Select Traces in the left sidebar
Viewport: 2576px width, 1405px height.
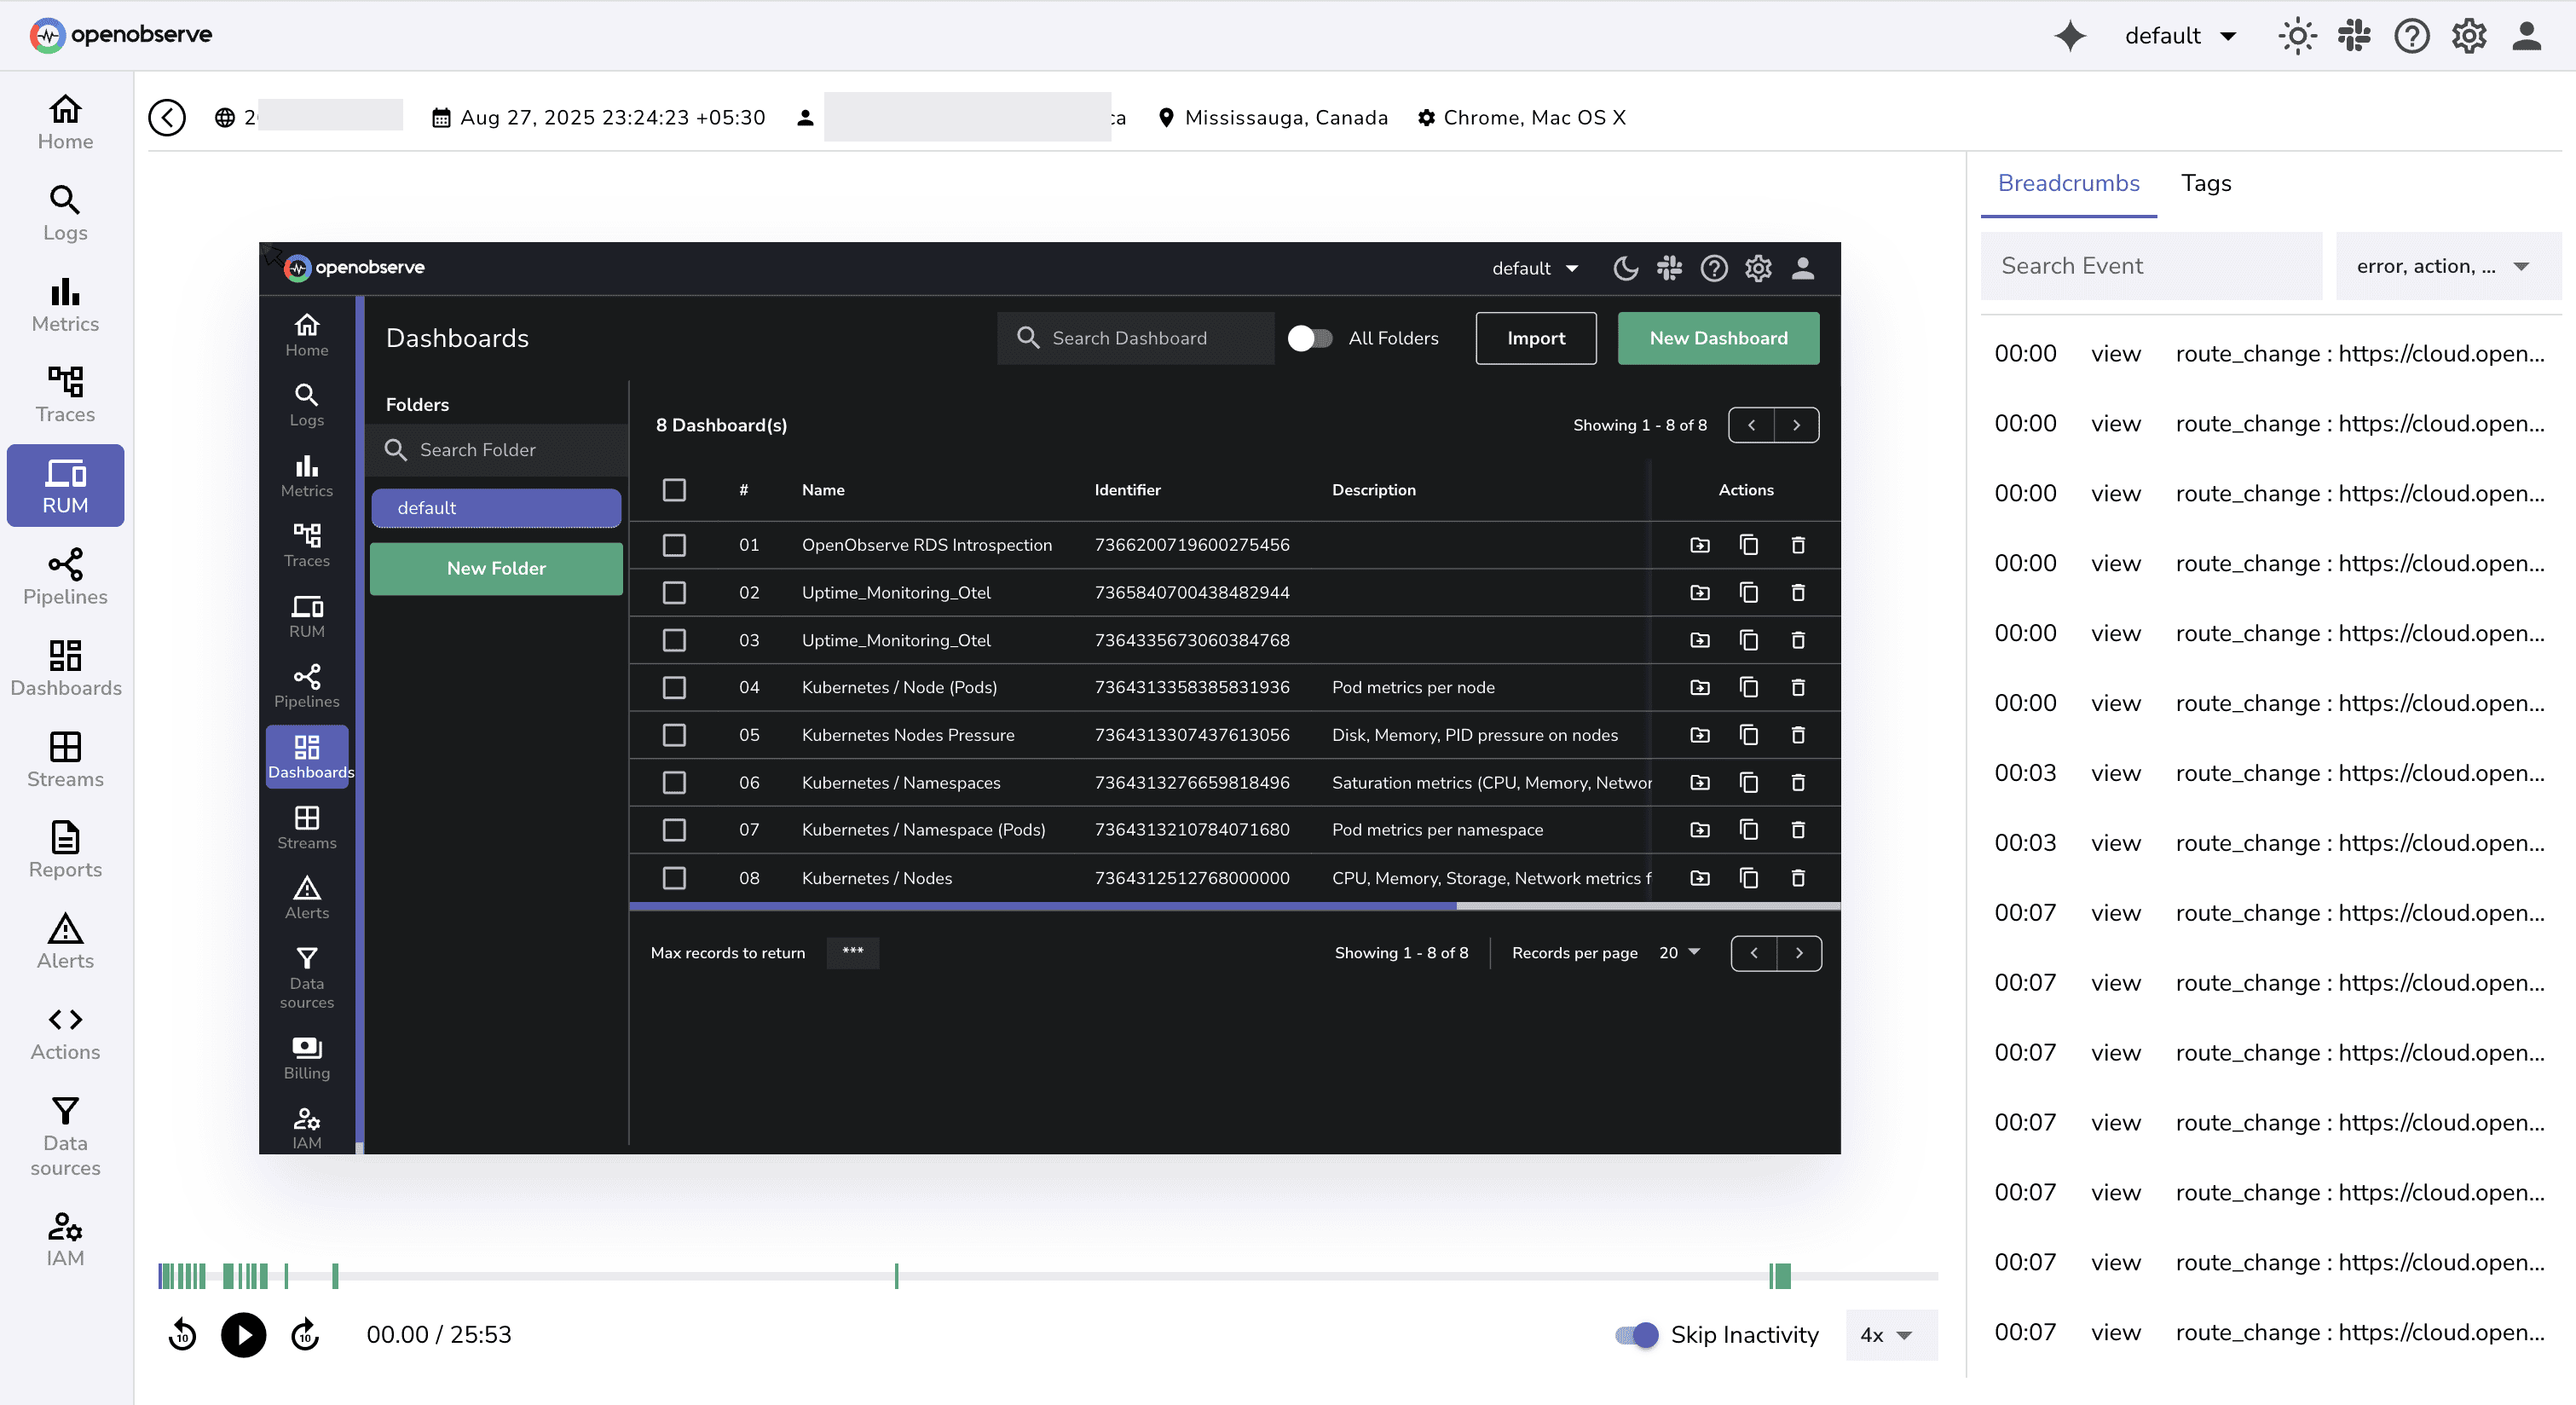[x=64, y=395]
